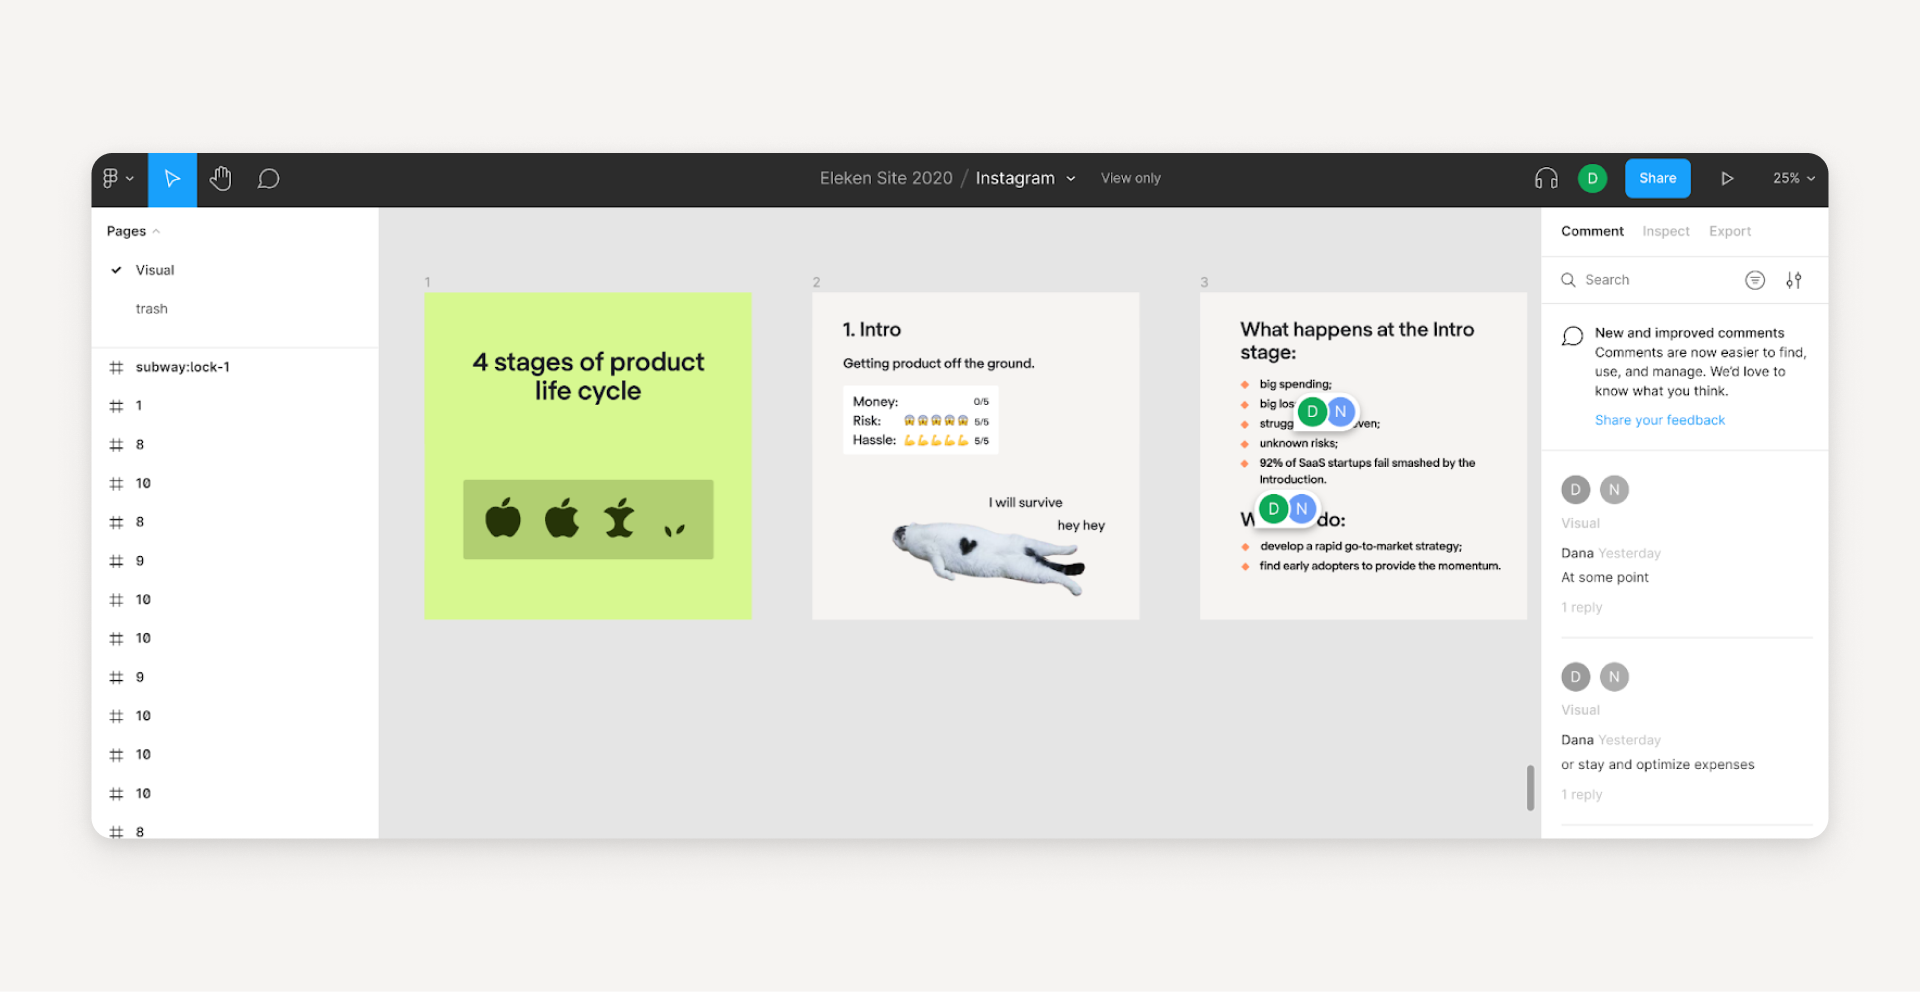
Task: Open the comment filter icon beside search
Action: 1755,280
